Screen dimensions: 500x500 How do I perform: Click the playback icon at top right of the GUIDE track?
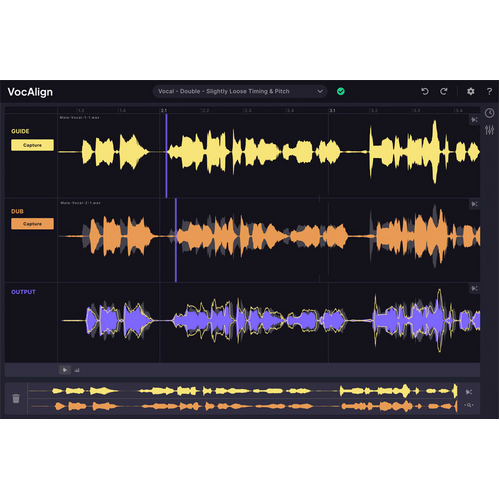click(474, 120)
